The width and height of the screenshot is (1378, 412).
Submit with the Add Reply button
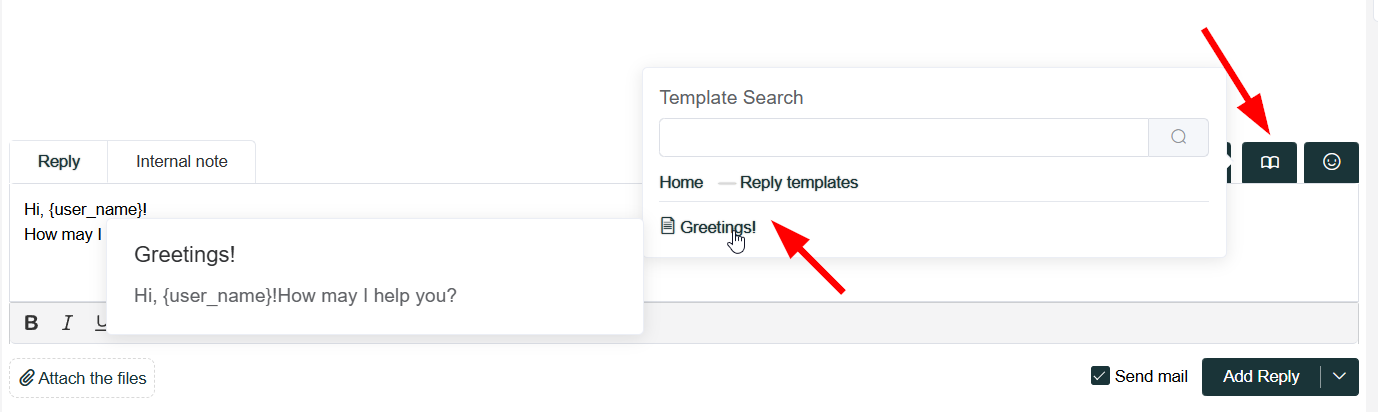point(1261,376)
